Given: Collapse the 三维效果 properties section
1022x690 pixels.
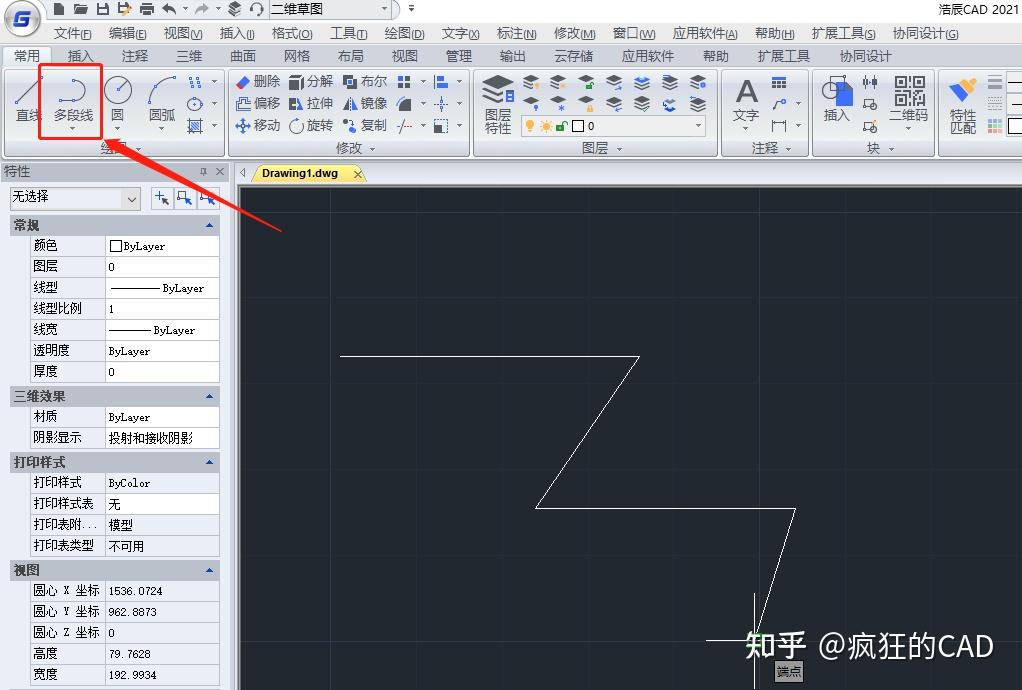Looking at the screenshot, I should (209, 396).
